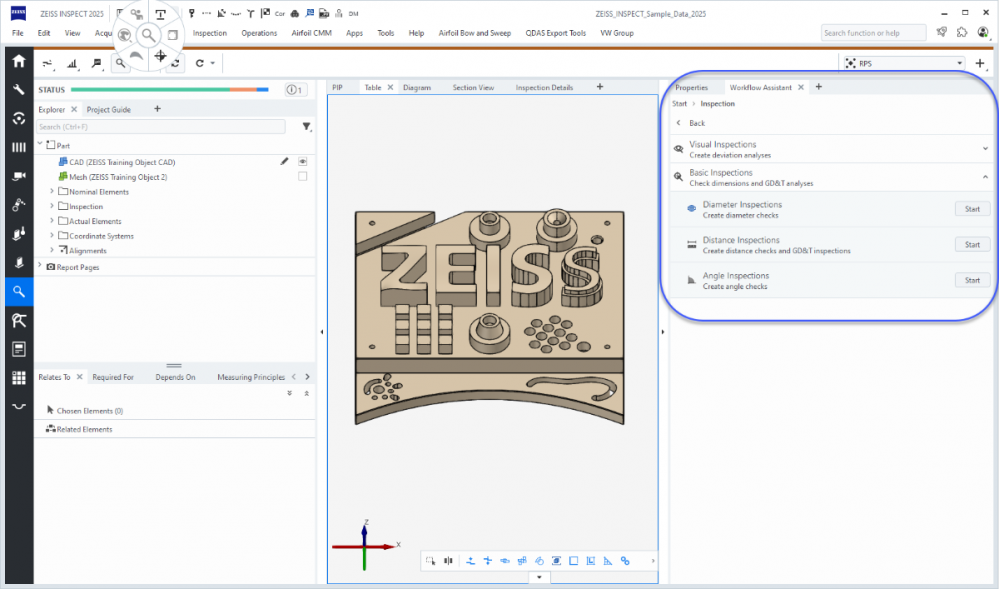Image resolution: width=999 pixels, height=589 pixels.
Task: Open the RPS alignment dropdown
Action: pos(960,63)
